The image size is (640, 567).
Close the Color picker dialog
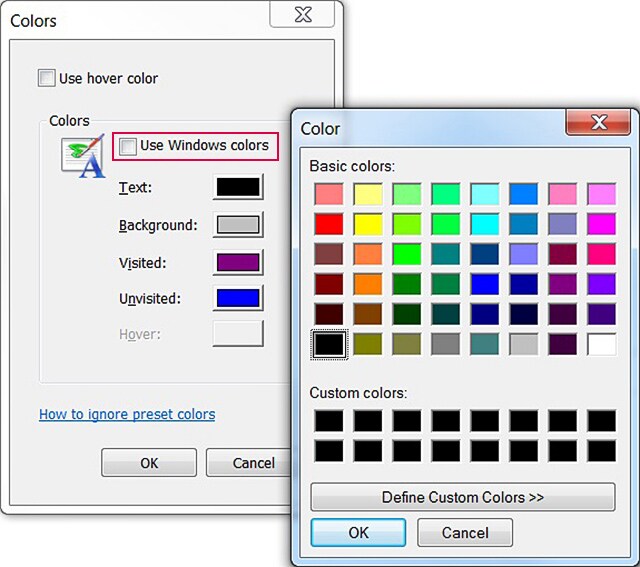(598, 122)
